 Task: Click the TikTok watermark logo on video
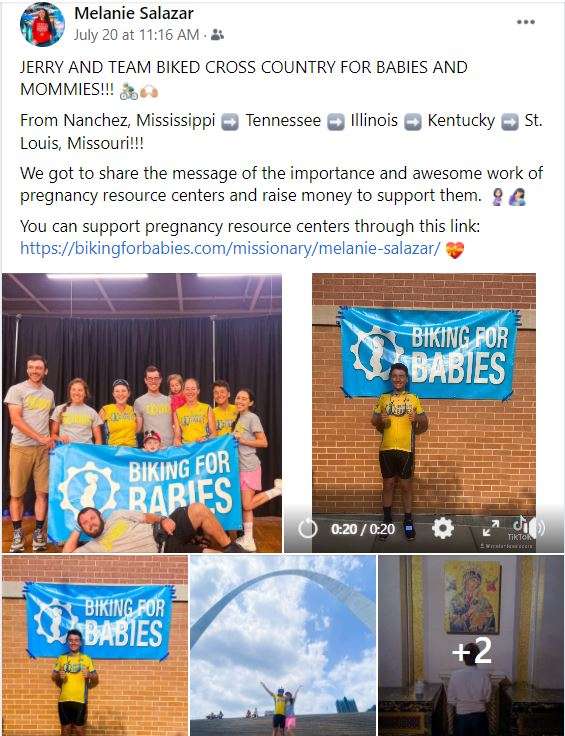coord(520,529)
